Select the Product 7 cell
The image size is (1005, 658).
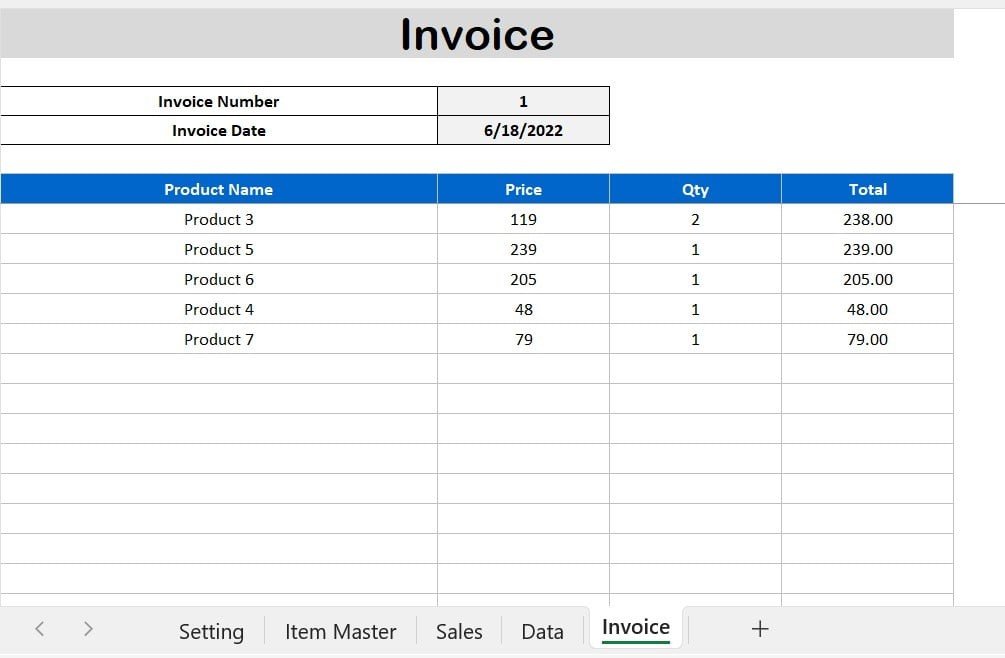[219, 339]
